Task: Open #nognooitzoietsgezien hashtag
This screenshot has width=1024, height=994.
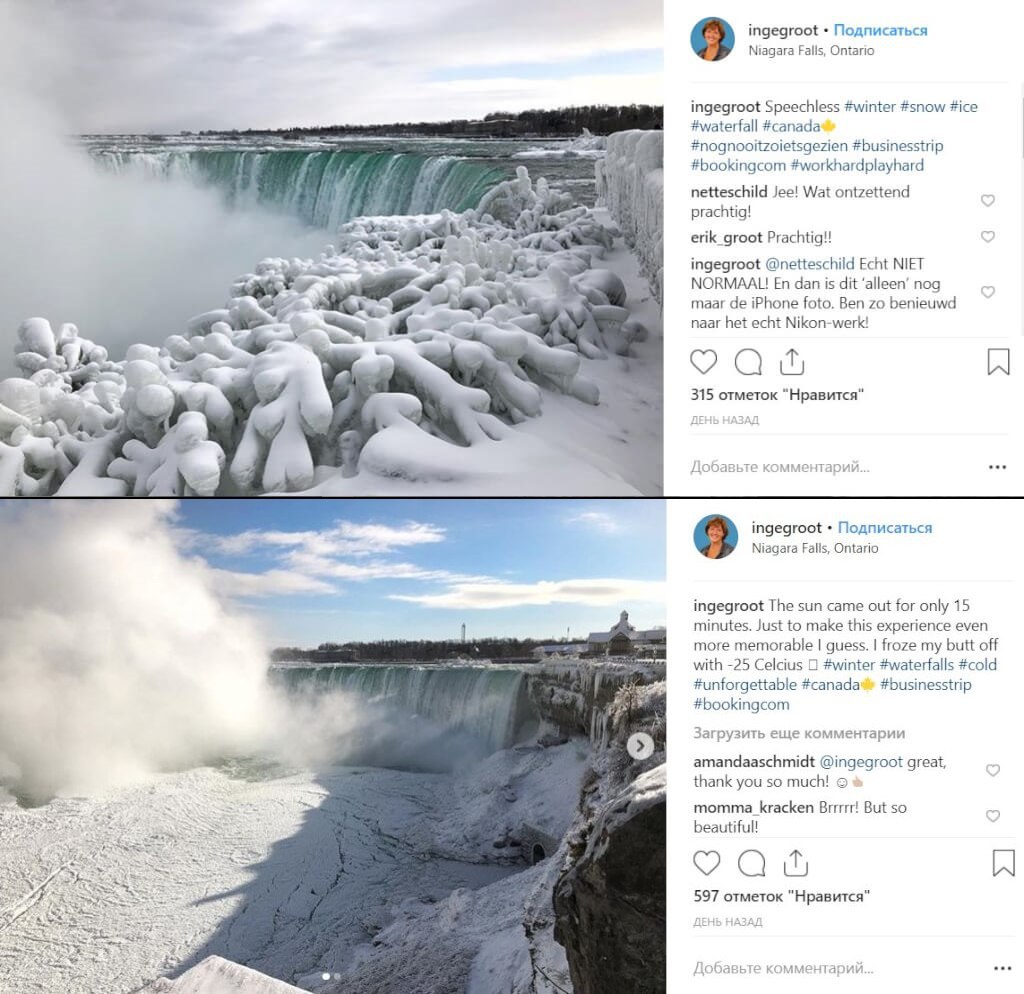Action: [x=769, y=146]
